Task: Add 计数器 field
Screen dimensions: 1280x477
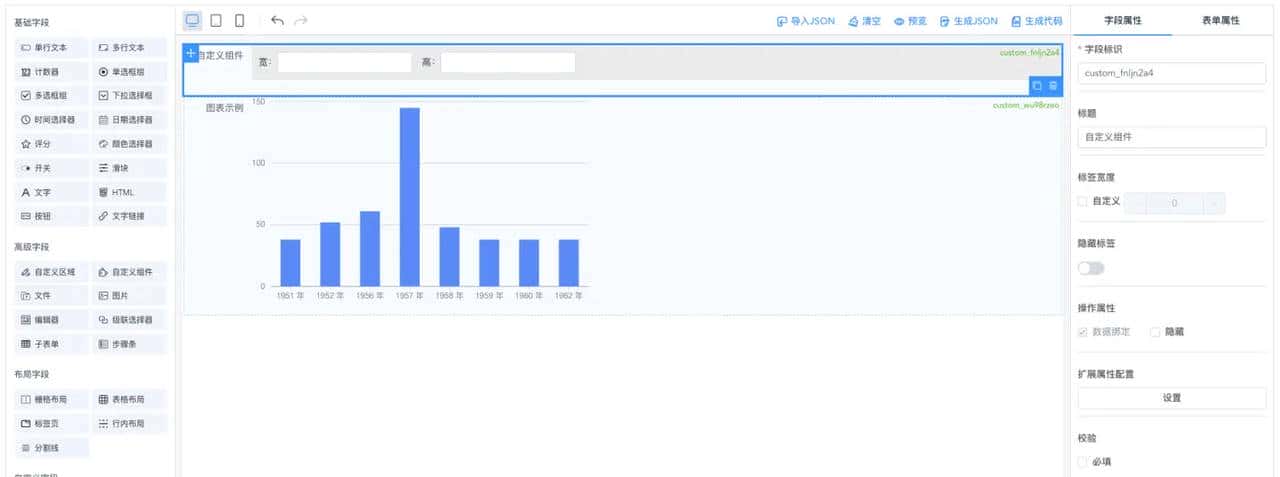Action: click(52, 72)
